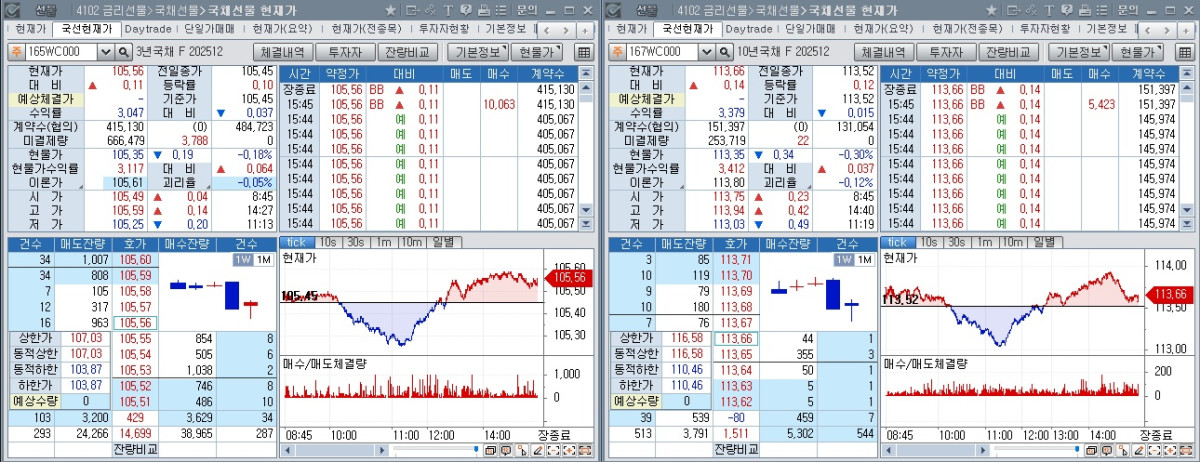Switch to Daytrade tab in left window

[x=148, y=30]
